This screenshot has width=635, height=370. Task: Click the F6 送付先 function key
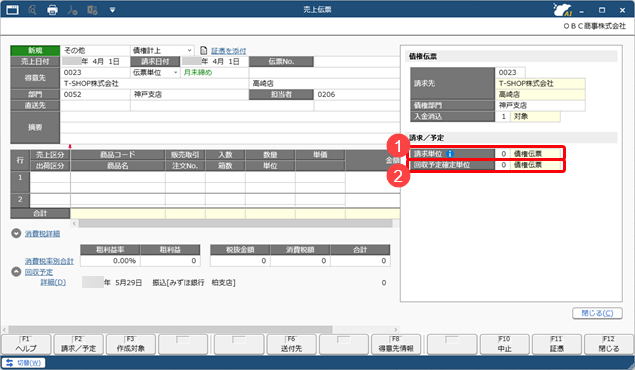292,344
